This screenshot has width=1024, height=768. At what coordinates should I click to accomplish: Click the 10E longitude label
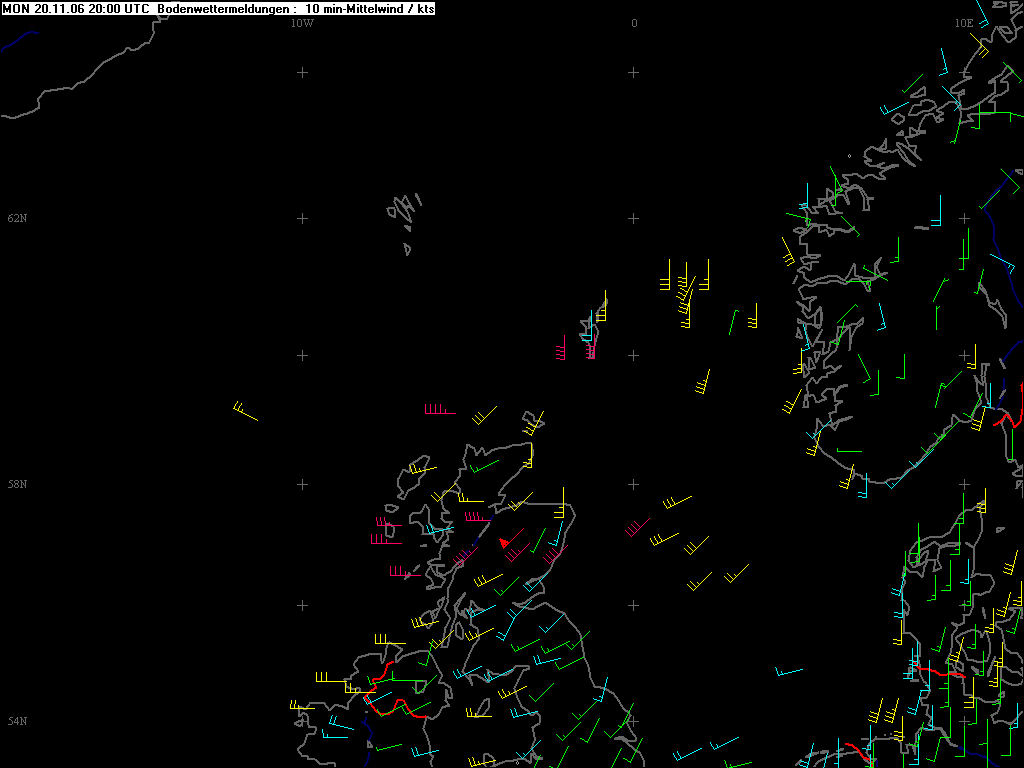click(x=963, y=23)
